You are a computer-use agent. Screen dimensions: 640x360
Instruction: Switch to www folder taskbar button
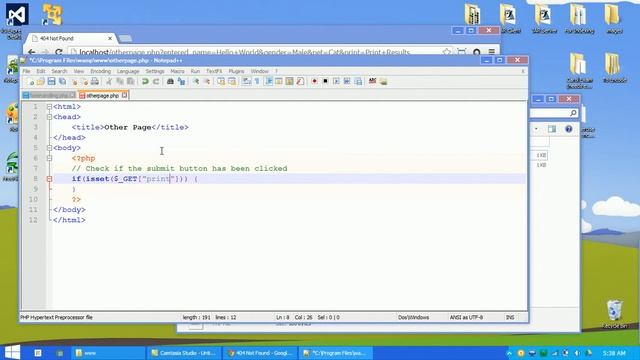(x=108, y=353)
